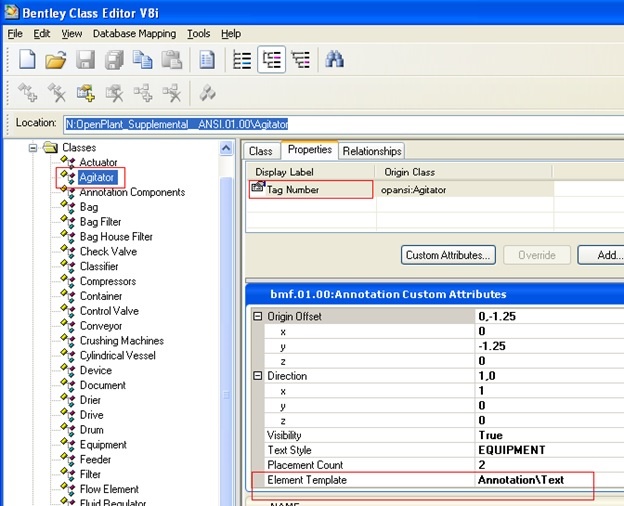624x506 pixels.
Task: Collapse the Direction attribute group
Action: (x=257, y=375)
